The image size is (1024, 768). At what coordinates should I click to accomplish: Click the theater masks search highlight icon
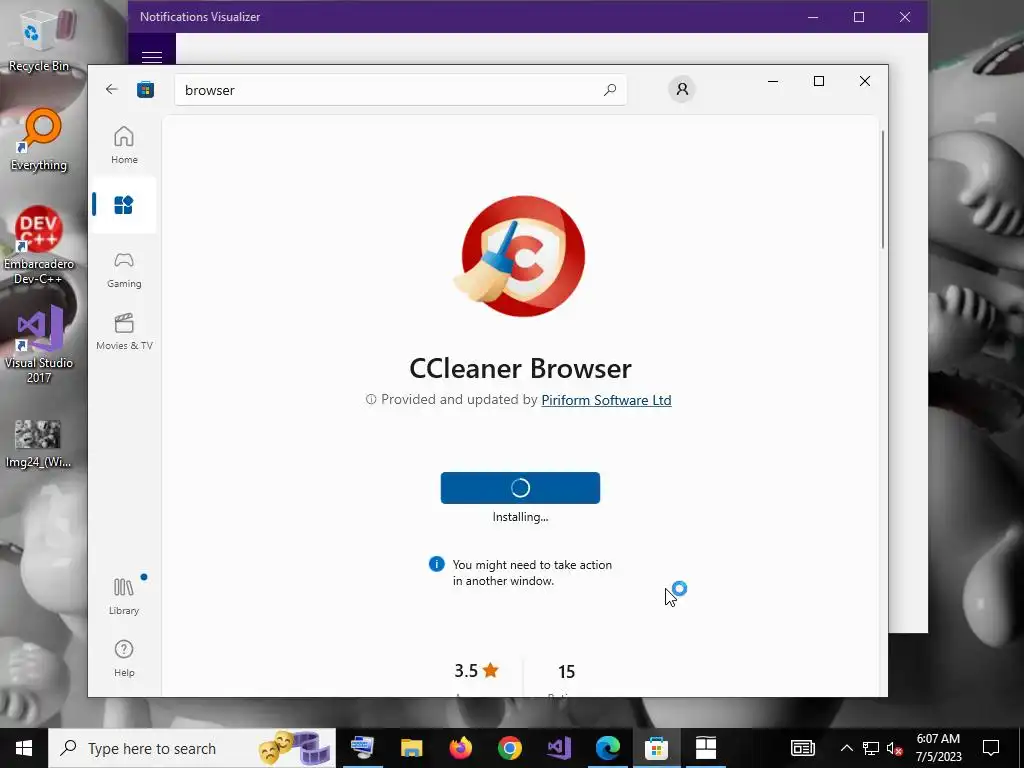point(295,748)
